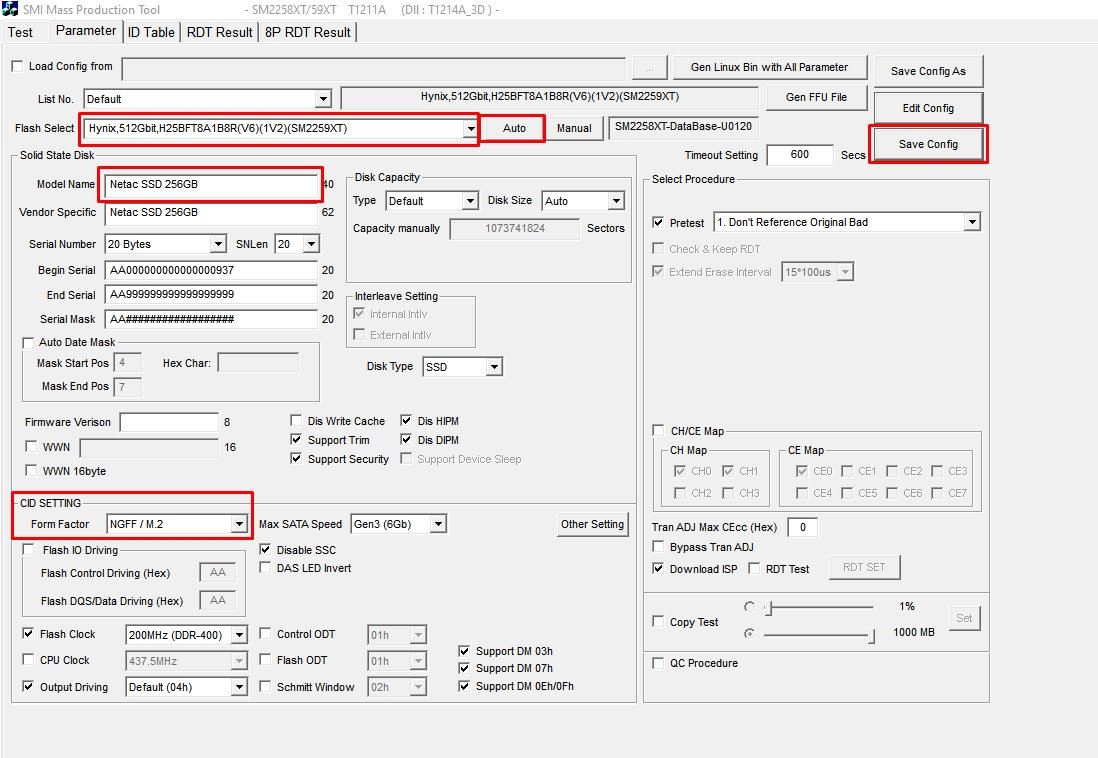This screenshot has height=758, width=1098.
Task: Click the Auto flash select button
Action: [514, 128]
